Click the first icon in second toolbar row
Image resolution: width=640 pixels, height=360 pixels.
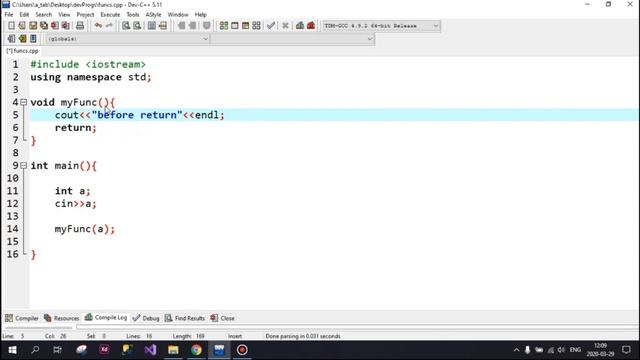[11, 39]
